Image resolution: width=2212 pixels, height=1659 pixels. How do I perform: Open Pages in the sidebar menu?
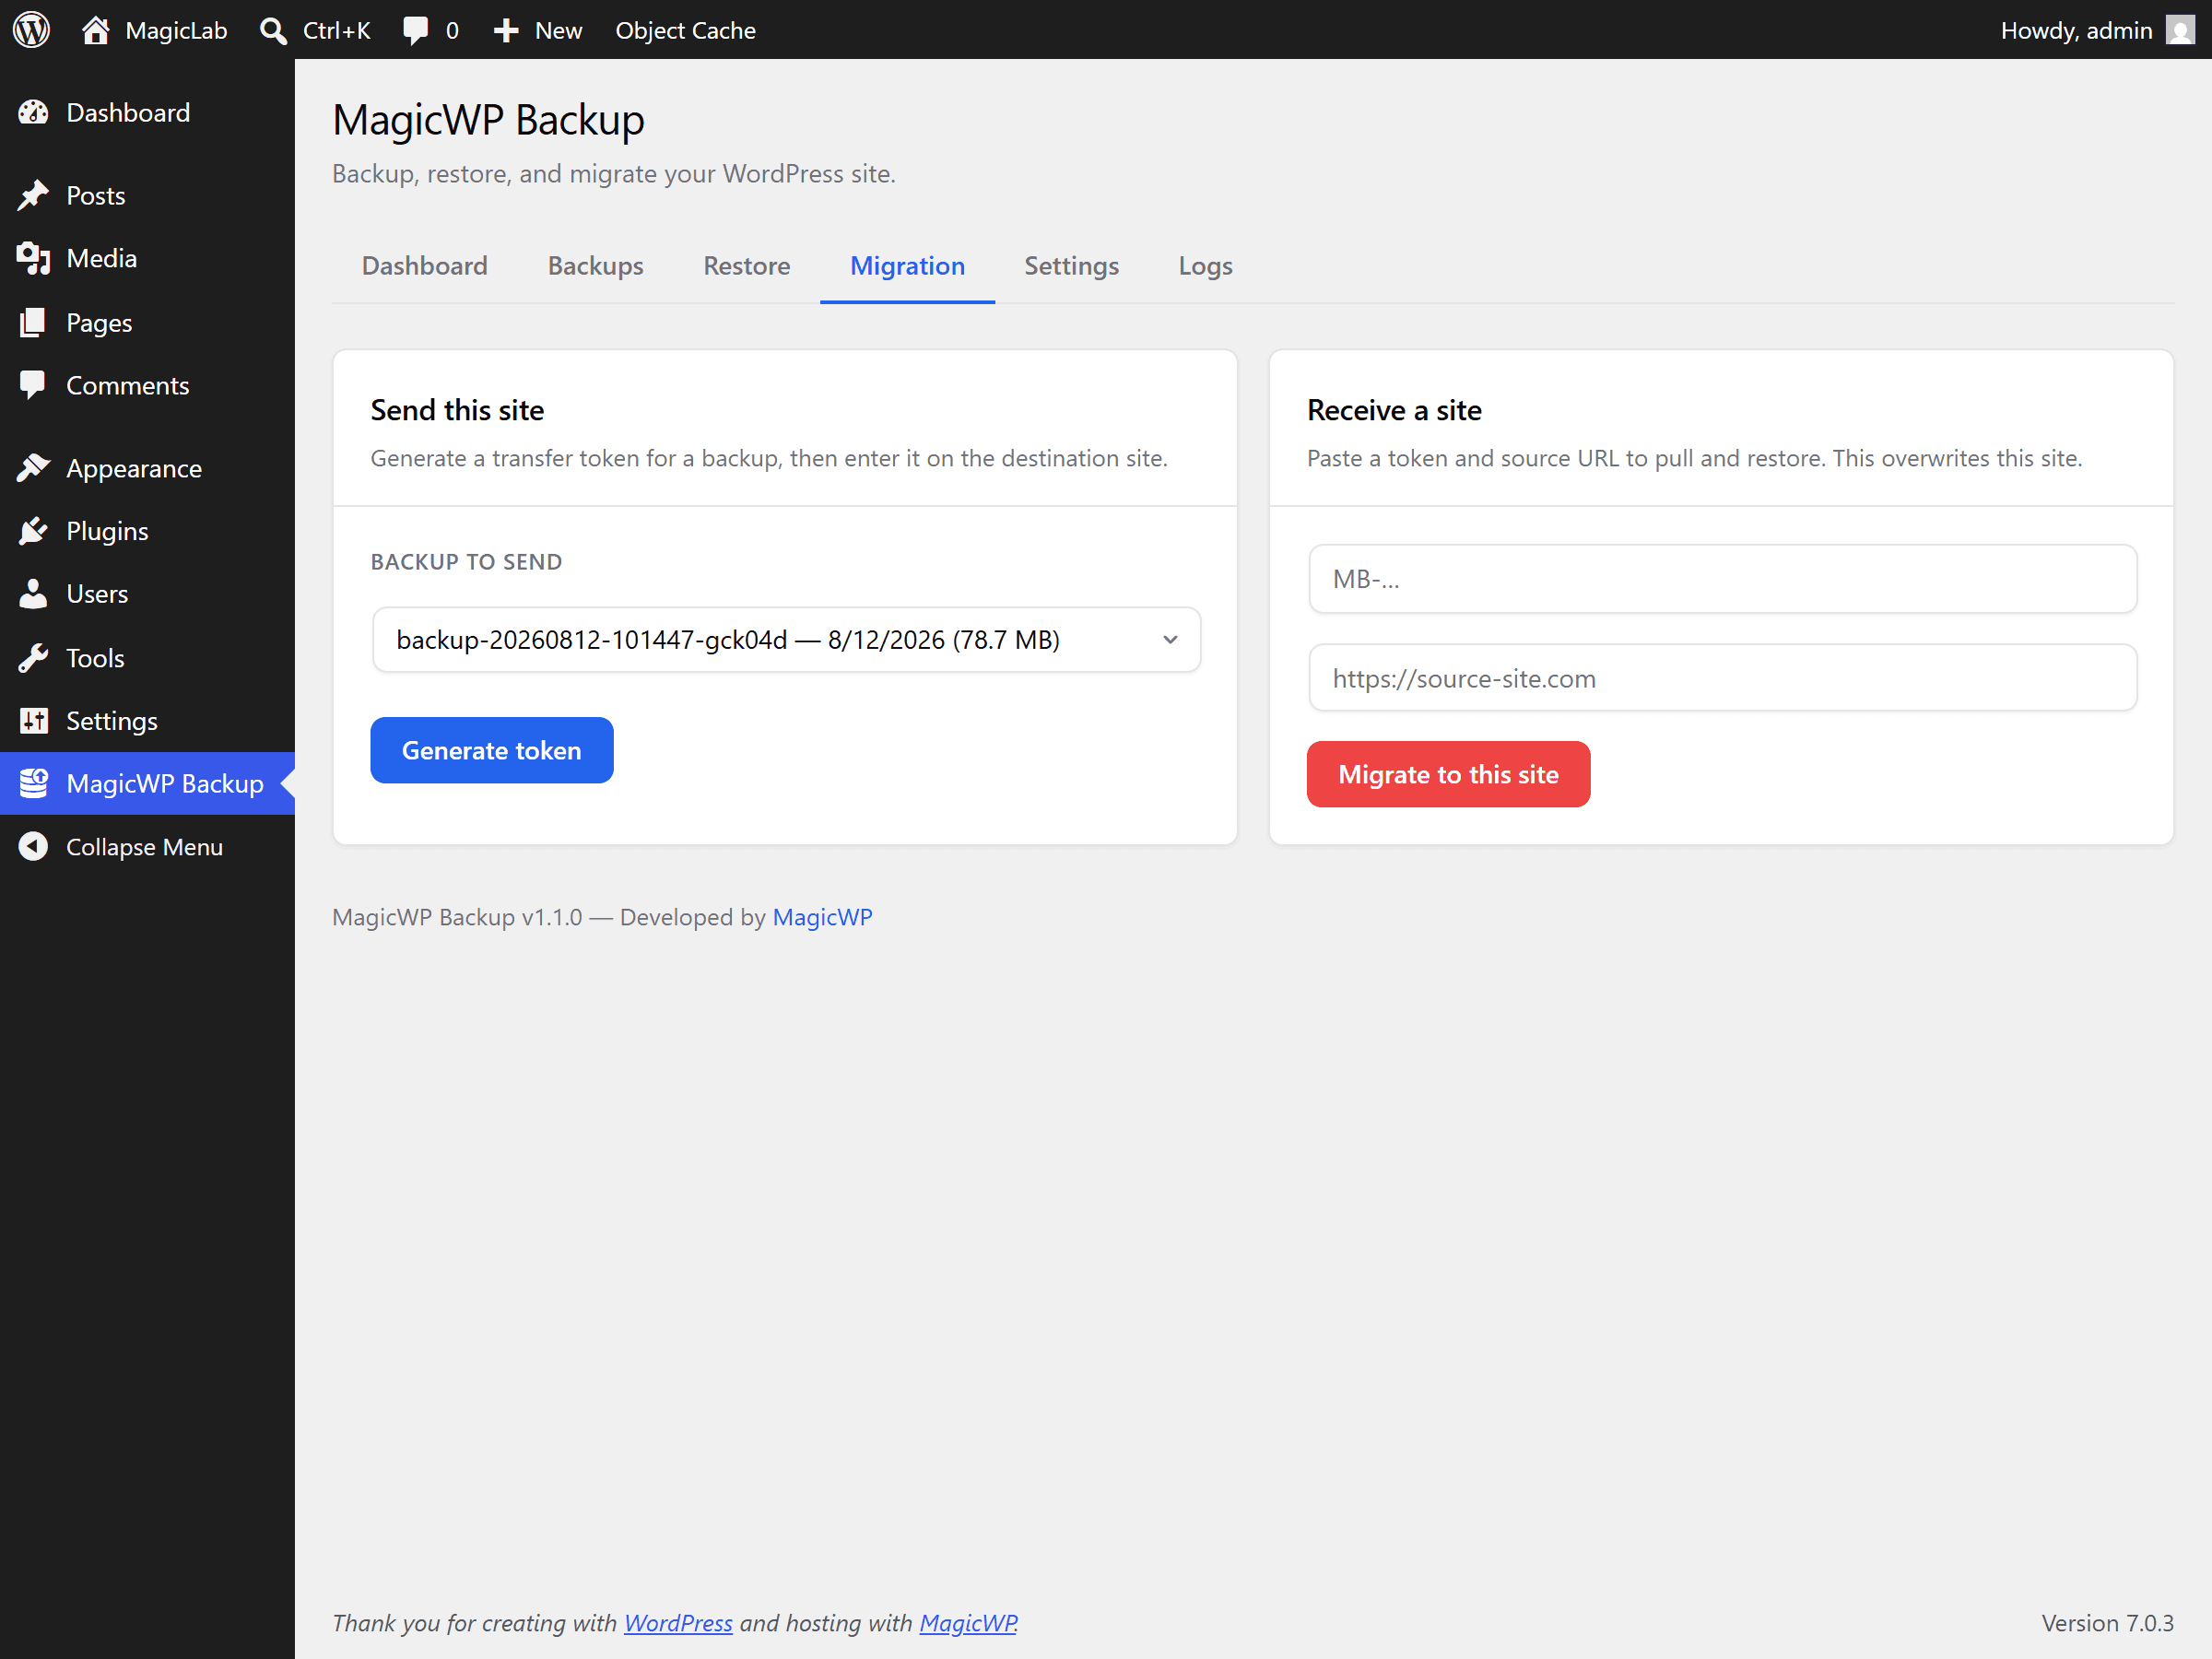(x=99, y=322)
